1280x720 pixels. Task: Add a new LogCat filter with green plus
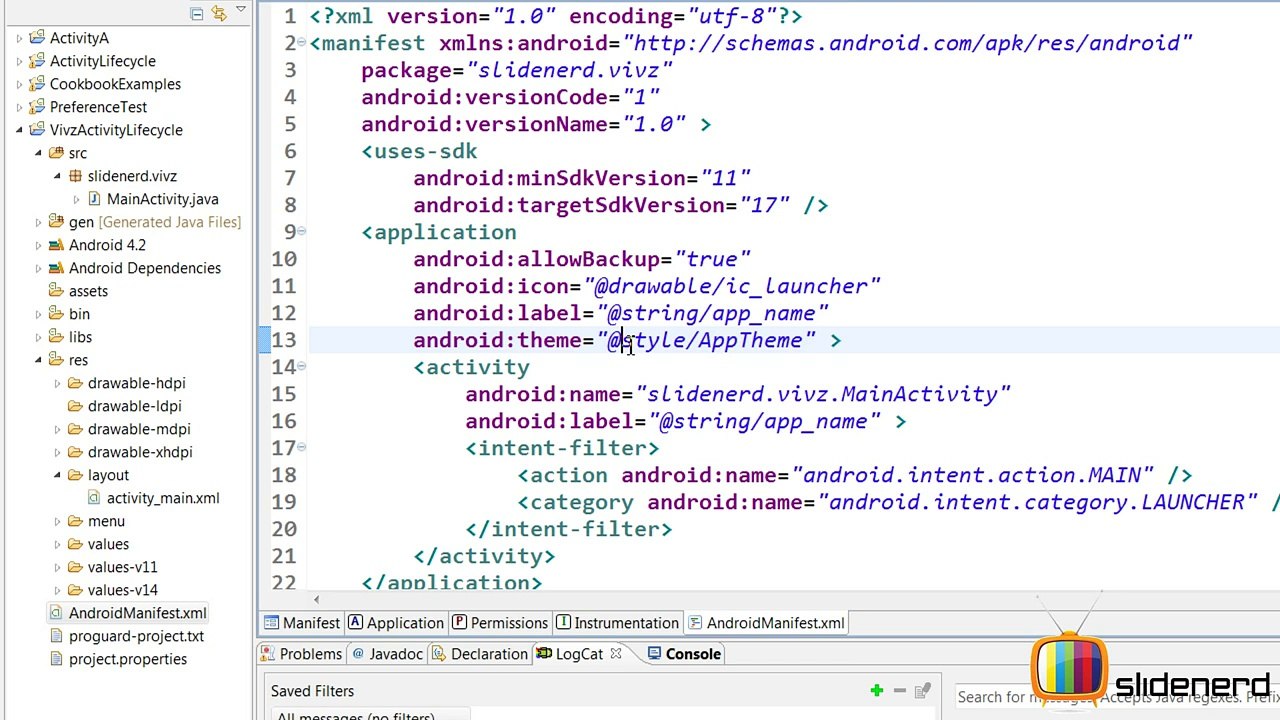877,690
